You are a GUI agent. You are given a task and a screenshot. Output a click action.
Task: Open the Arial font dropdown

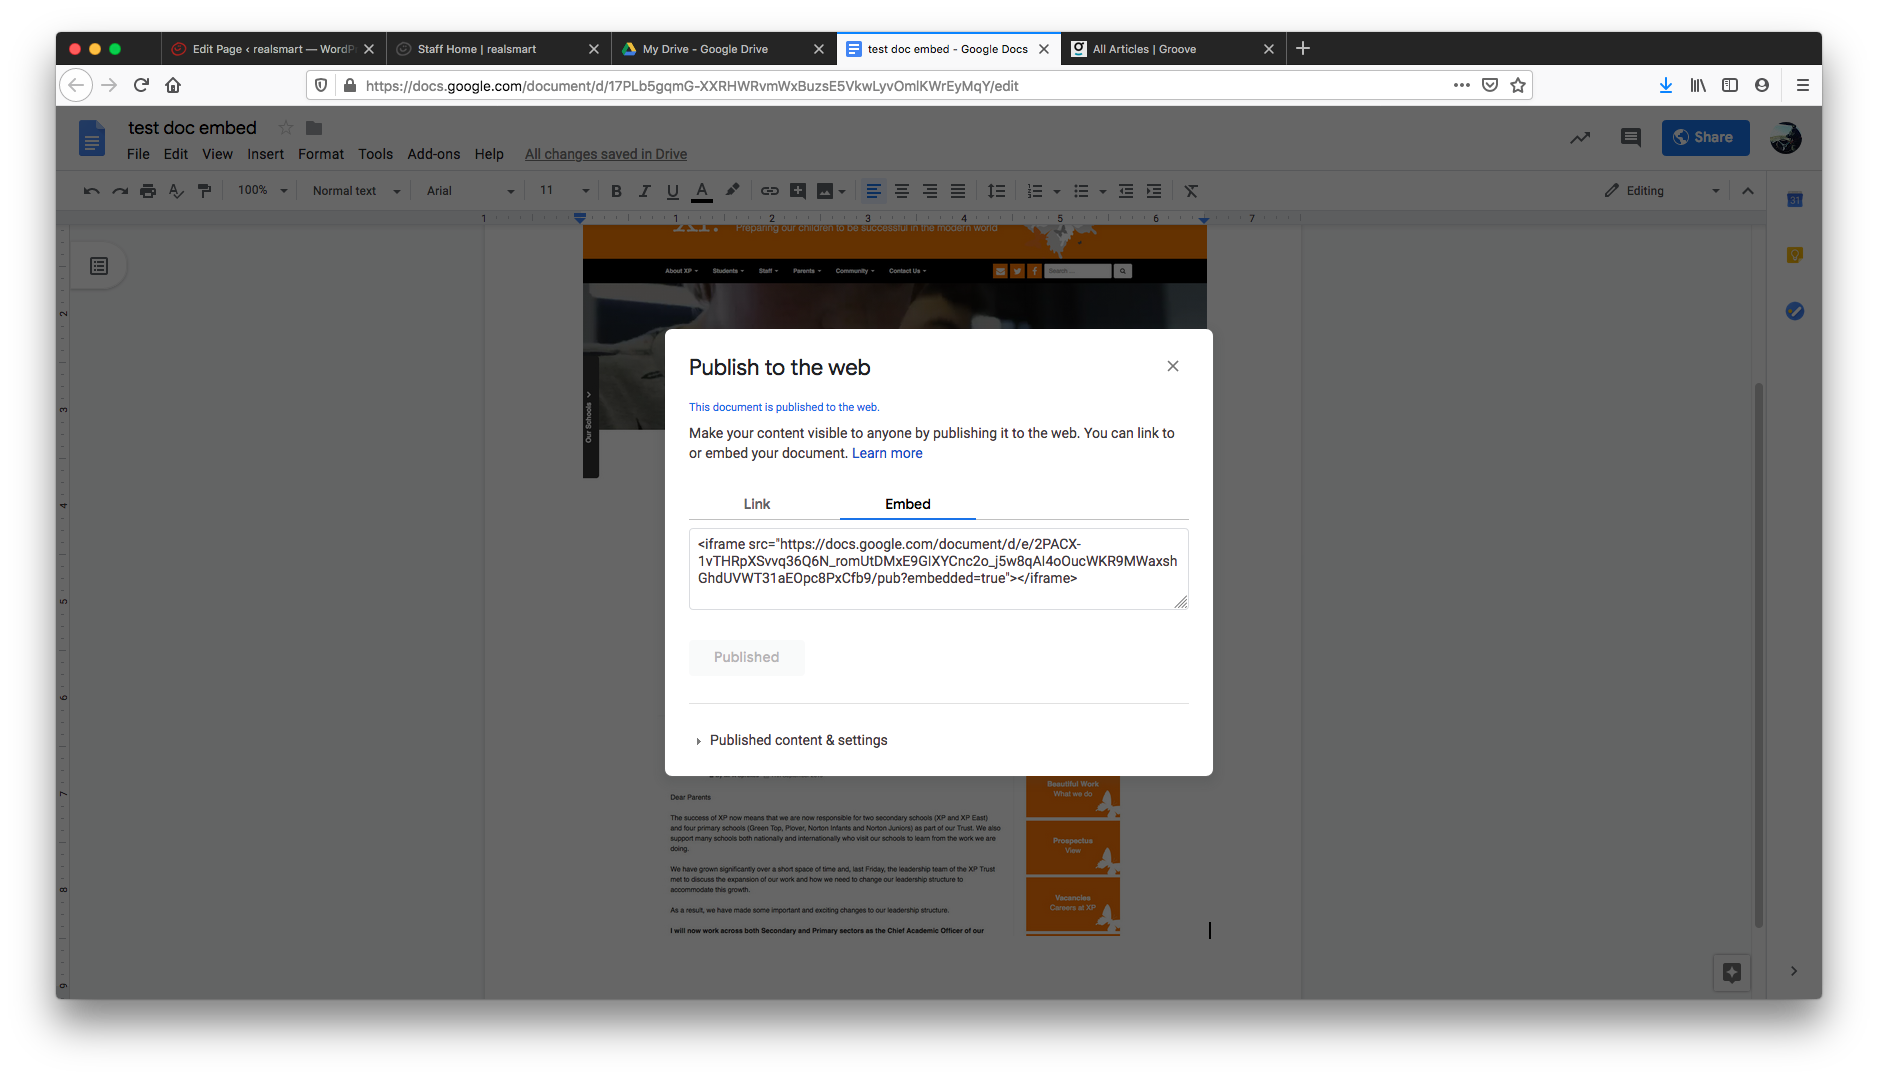[x=470, y=191]
